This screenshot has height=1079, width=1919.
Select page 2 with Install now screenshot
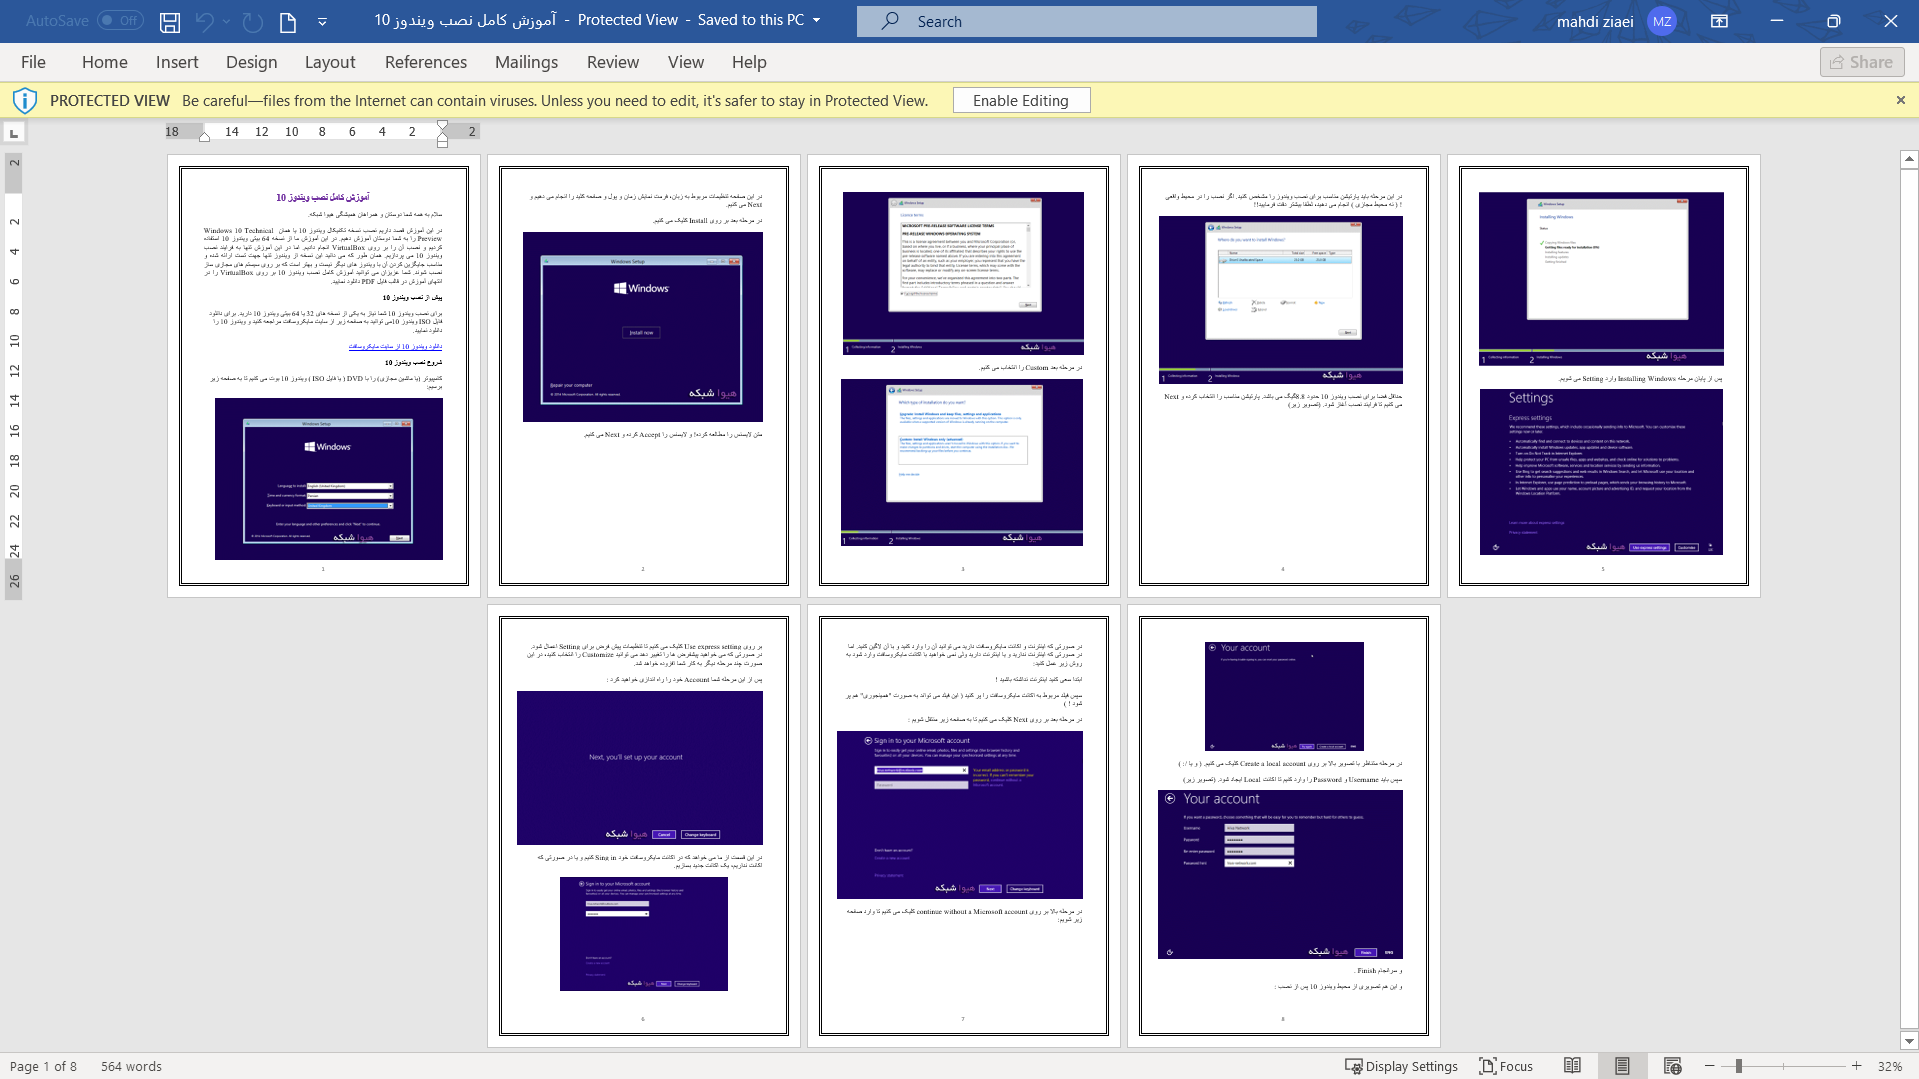point(644,376)
